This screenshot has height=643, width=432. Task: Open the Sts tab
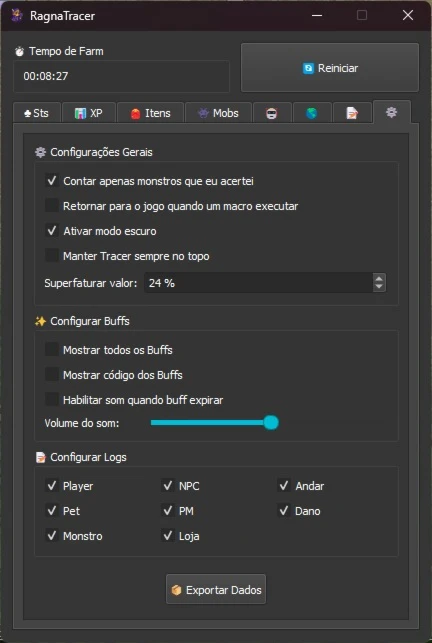coord(37,113)
